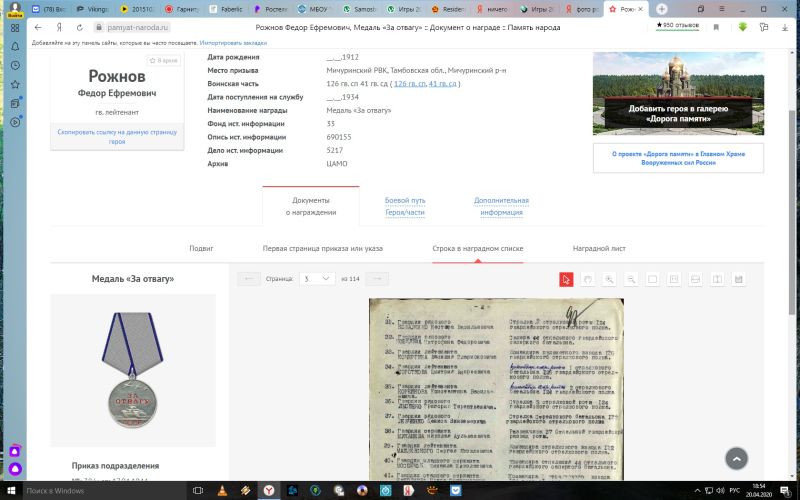The image size is (800, 500).
Task: Copy link to this hero page
Action: (x=117, y=137)
